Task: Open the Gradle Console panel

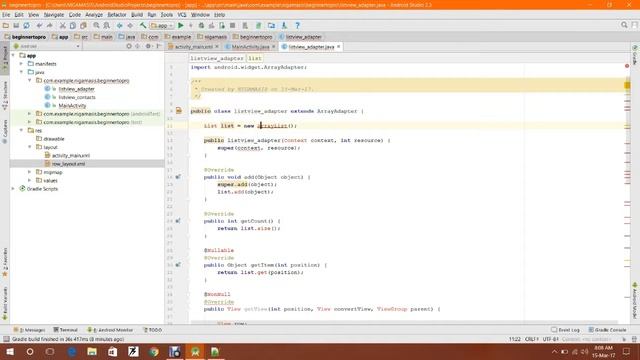Action: [607, 330]
